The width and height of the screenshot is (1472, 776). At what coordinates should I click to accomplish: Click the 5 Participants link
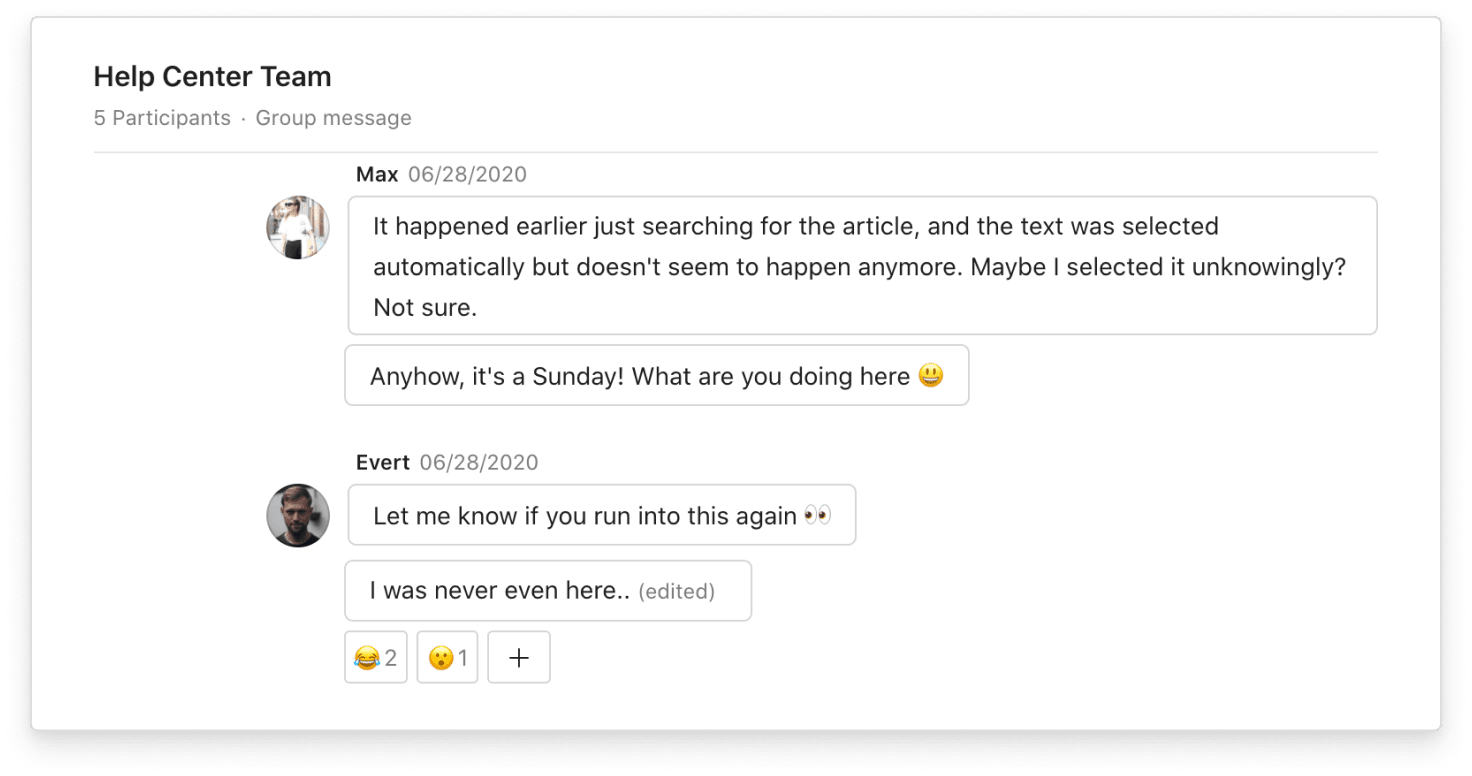click(x=162, y=117)
